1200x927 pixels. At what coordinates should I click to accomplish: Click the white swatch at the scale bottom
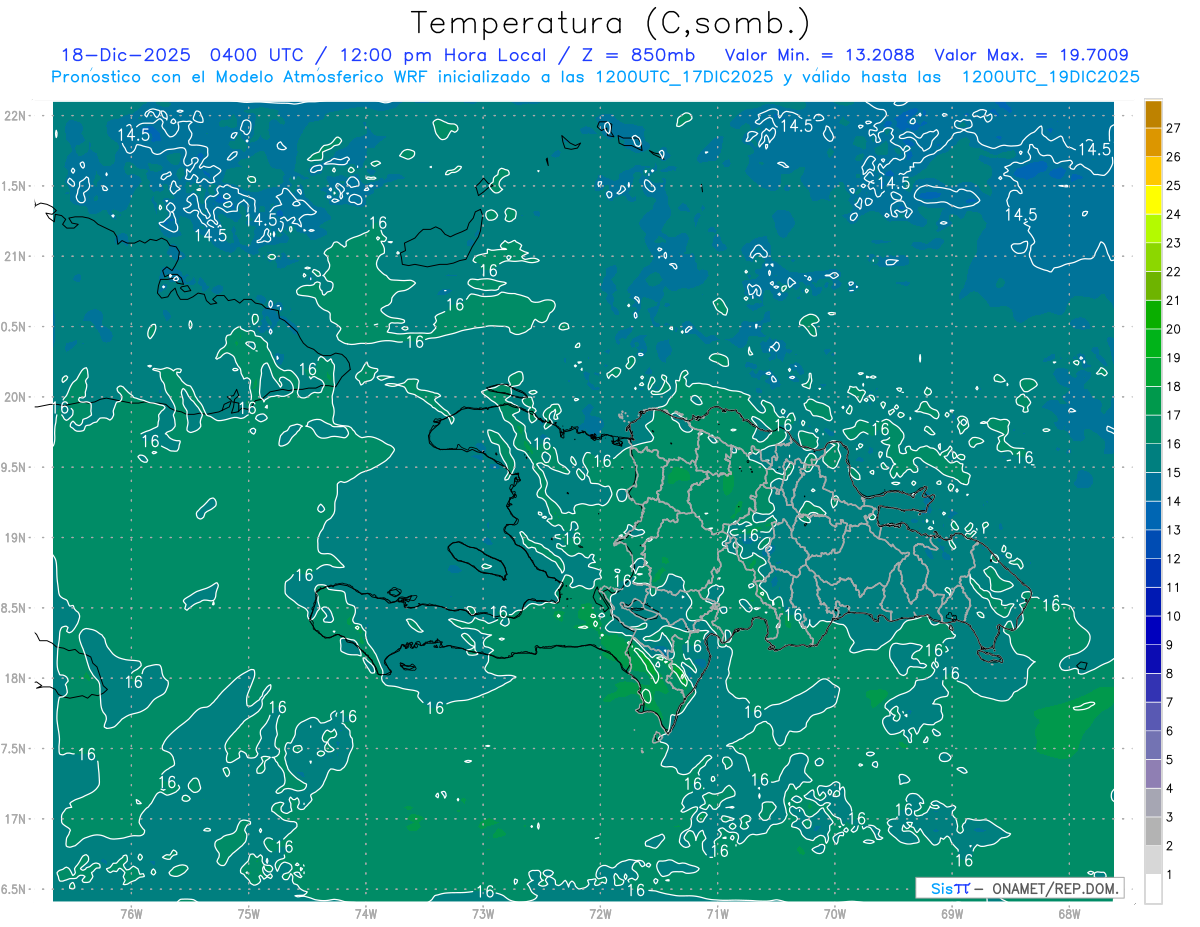(1153, 889)
